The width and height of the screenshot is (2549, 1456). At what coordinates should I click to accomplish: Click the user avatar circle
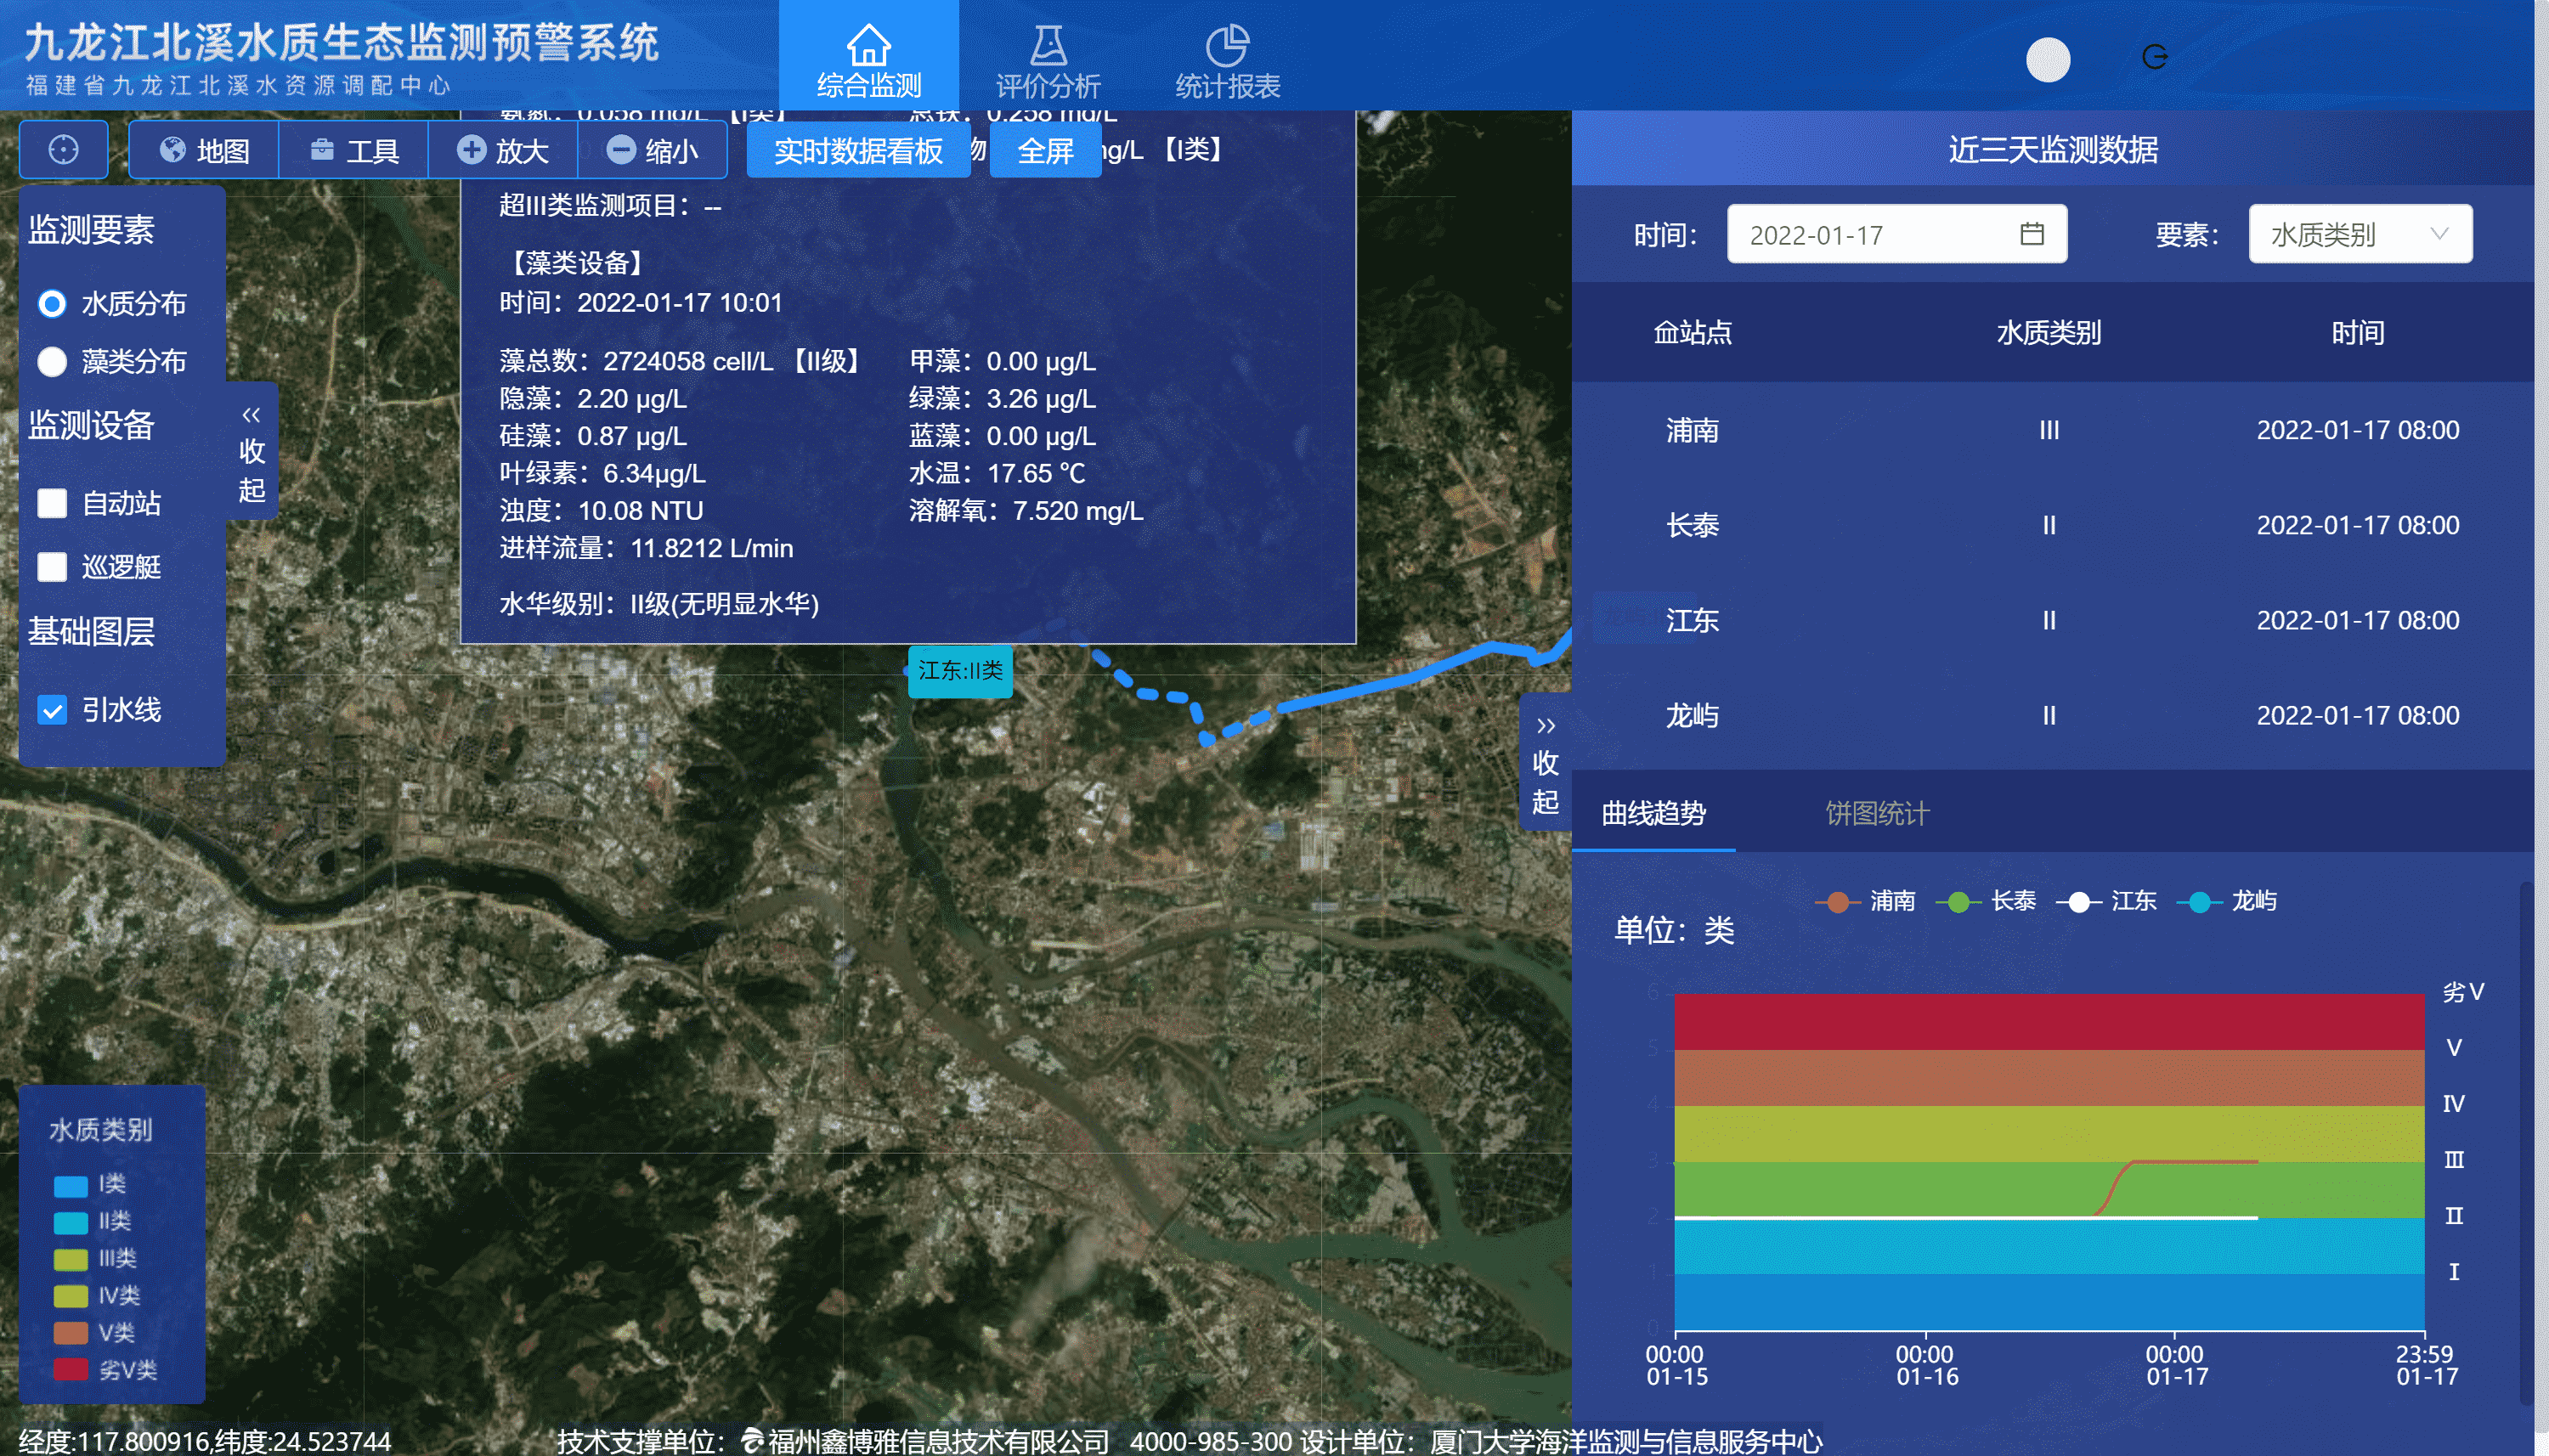2047,60
